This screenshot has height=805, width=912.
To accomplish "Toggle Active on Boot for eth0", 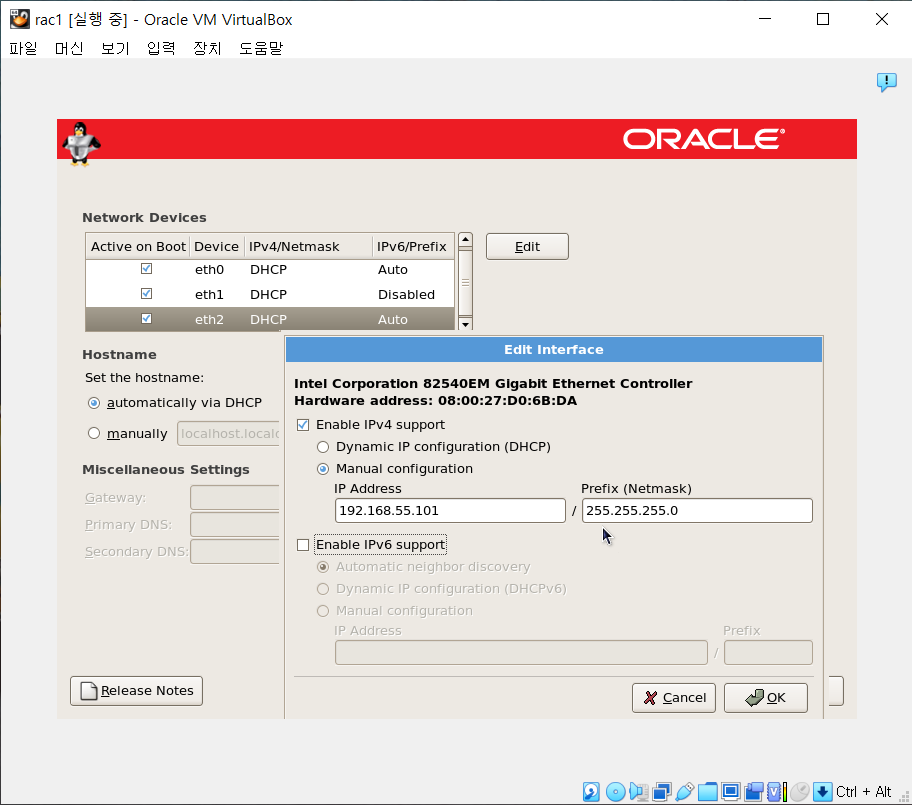I will pyautogui.click(x=147, y=269).
